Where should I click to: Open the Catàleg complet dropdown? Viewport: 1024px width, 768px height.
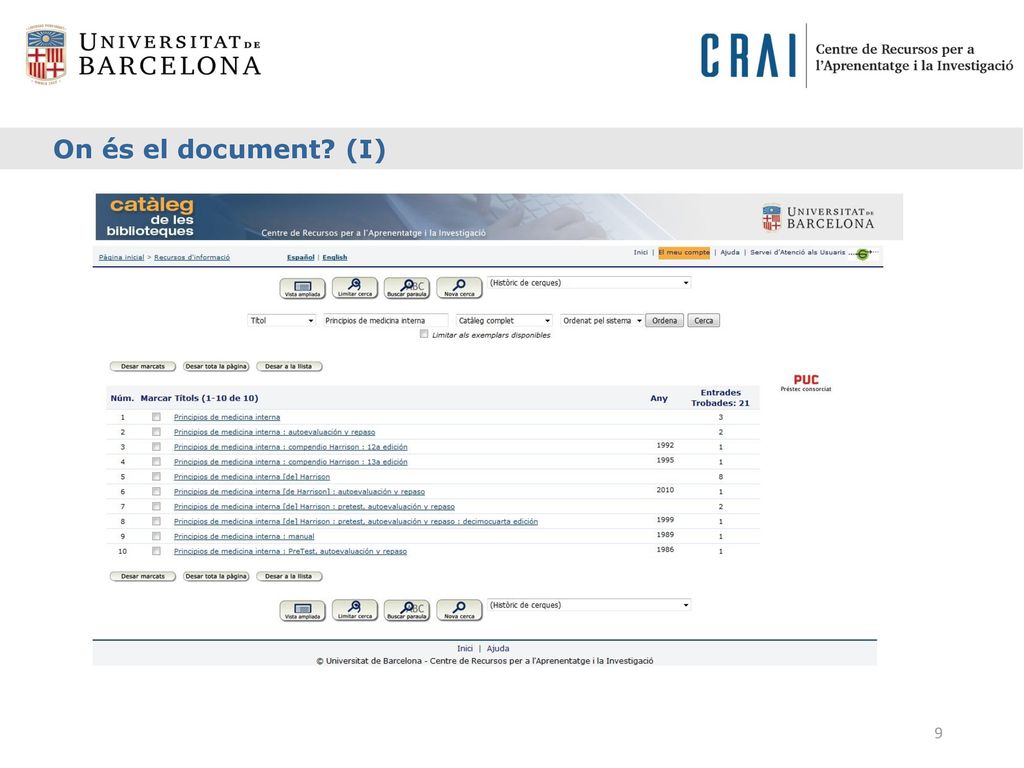(505, 321)
